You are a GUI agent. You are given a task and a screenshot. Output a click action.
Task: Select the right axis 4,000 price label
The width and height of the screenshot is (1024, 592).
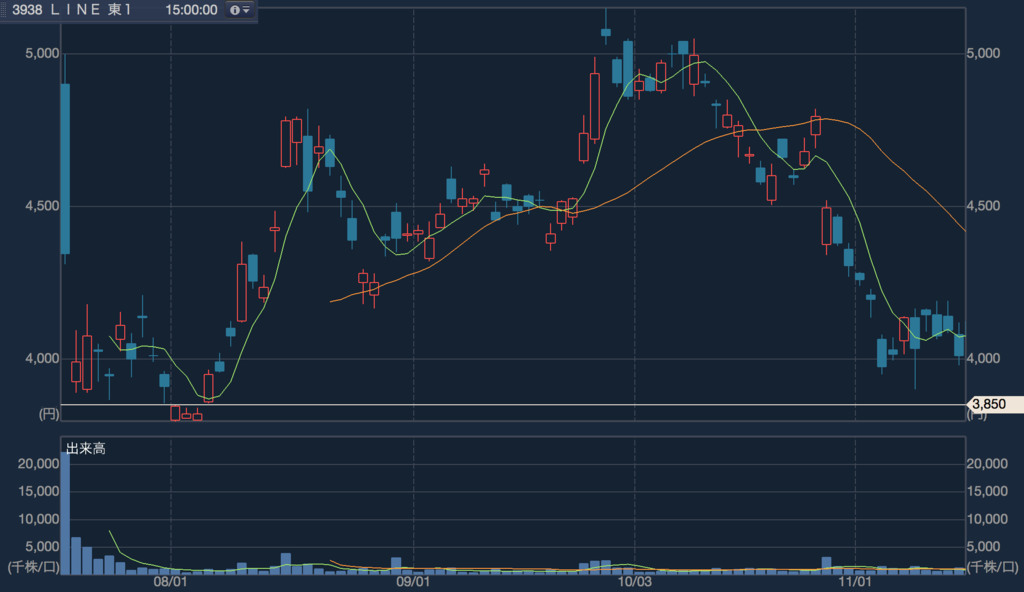click(984, 359)
